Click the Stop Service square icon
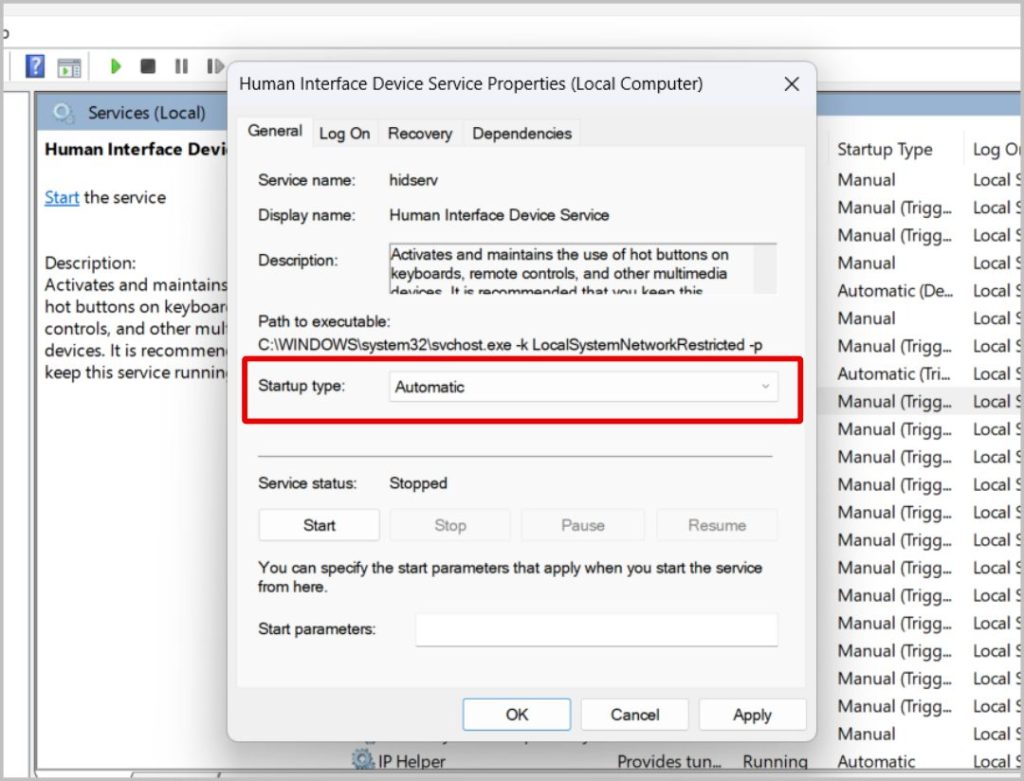1024x781 pixels. tap(148, 66)
